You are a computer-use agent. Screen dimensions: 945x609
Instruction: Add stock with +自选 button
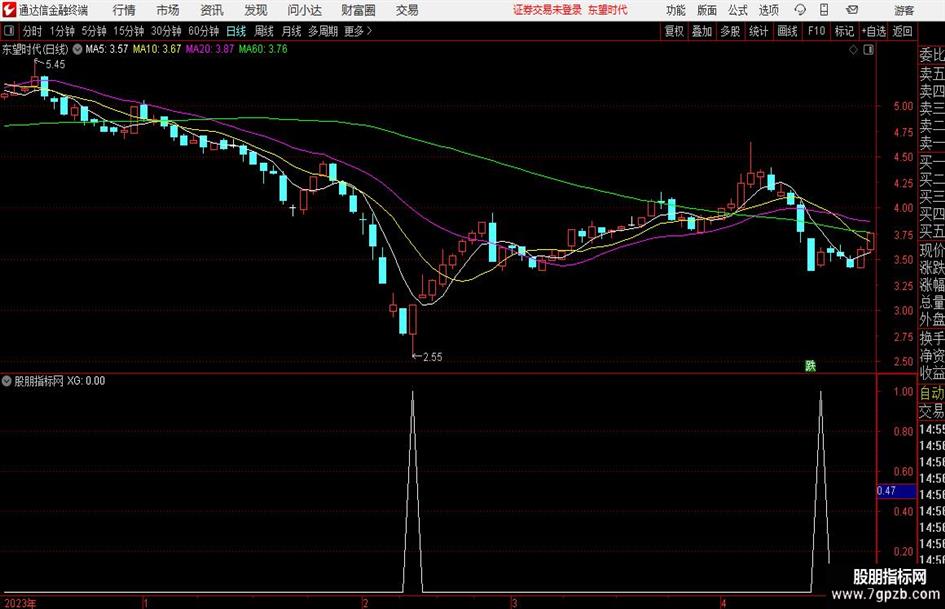tap(873, 31)
